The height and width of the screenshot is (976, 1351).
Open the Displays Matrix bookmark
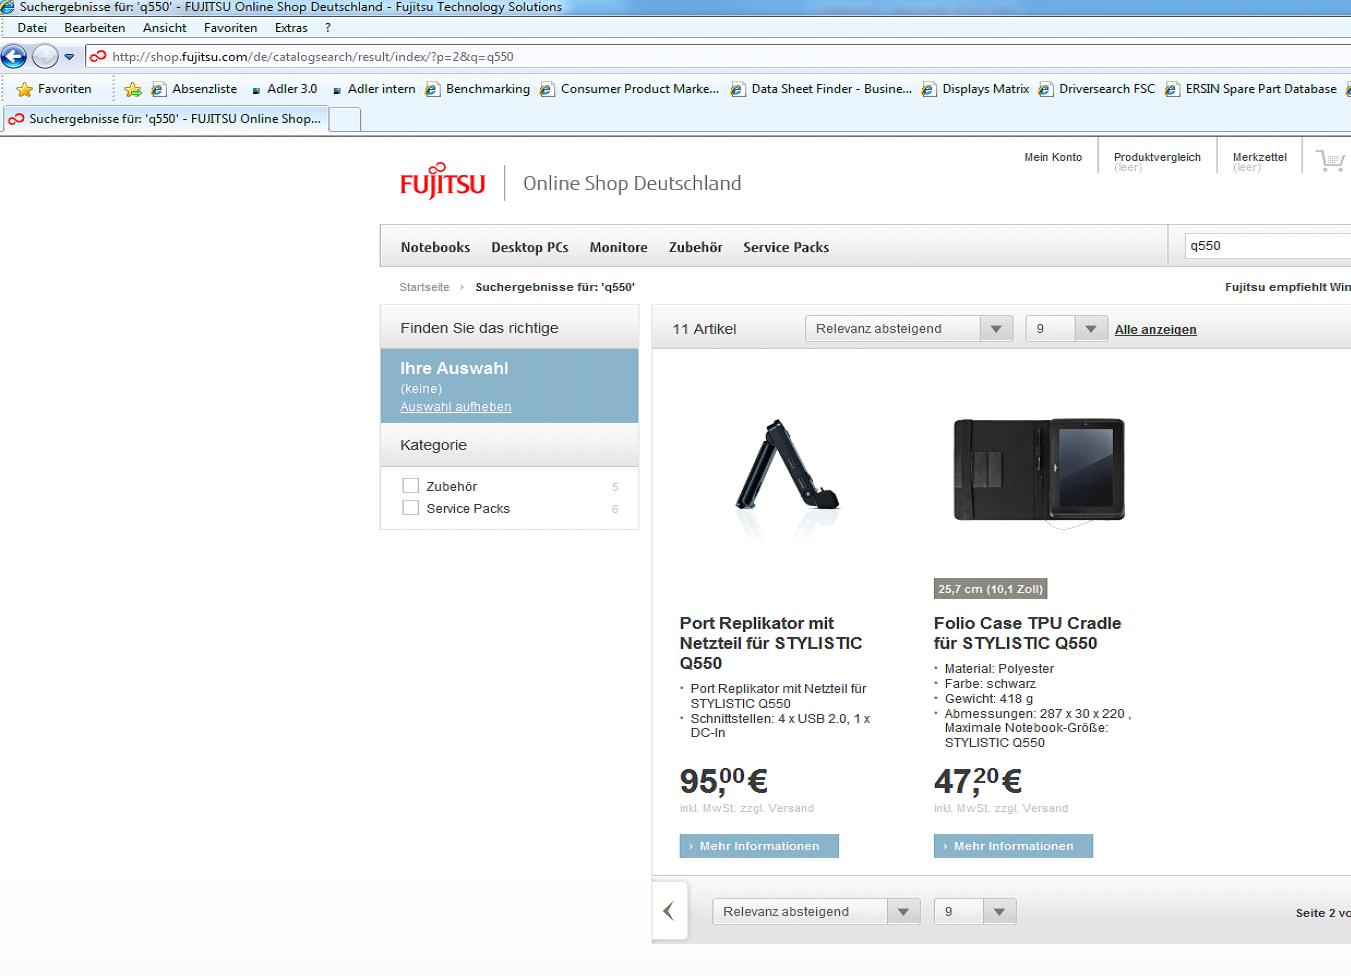coord(975,89)
